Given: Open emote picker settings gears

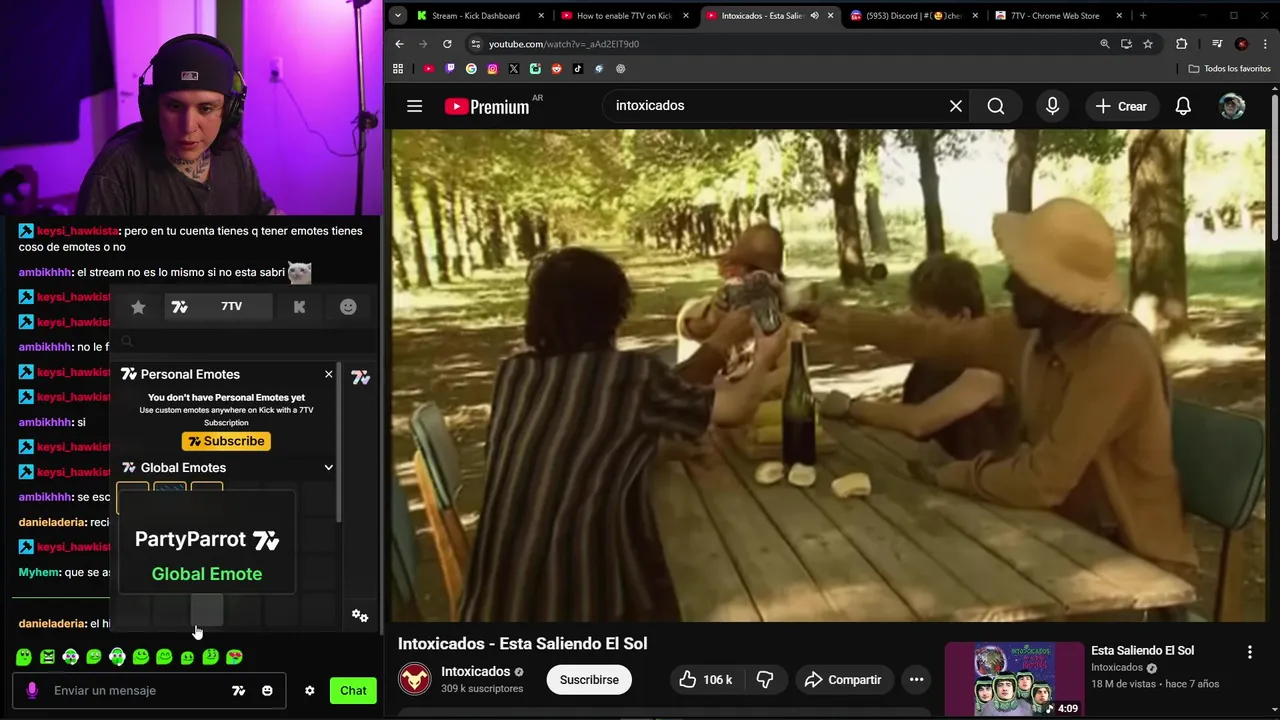Looking at the screenshot, I should tap(360, 616).
